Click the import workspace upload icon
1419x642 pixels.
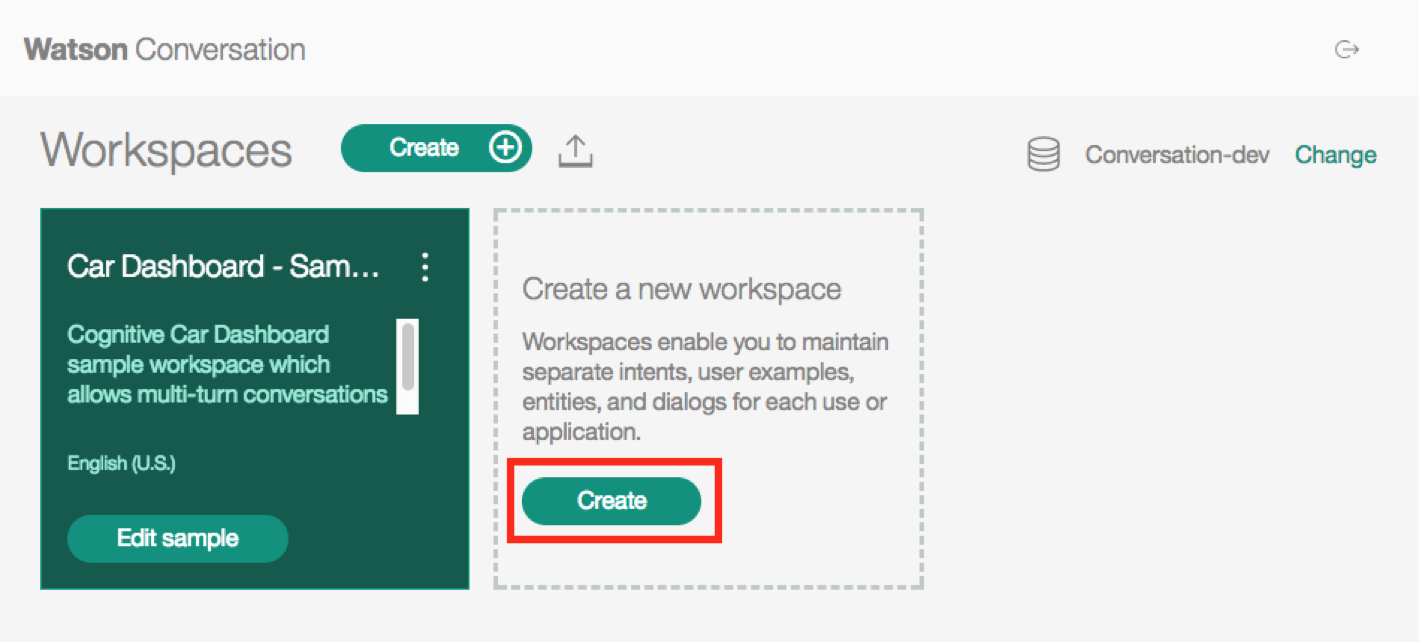575,150
